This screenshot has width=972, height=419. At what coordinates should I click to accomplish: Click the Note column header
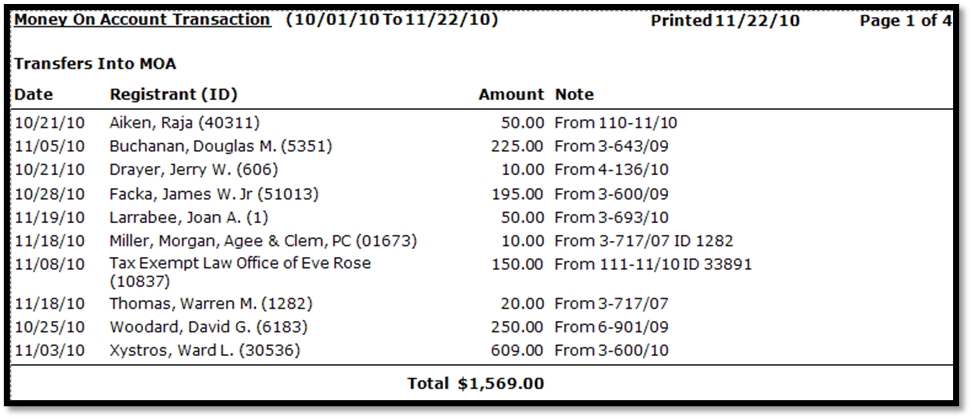coord(574,94)
